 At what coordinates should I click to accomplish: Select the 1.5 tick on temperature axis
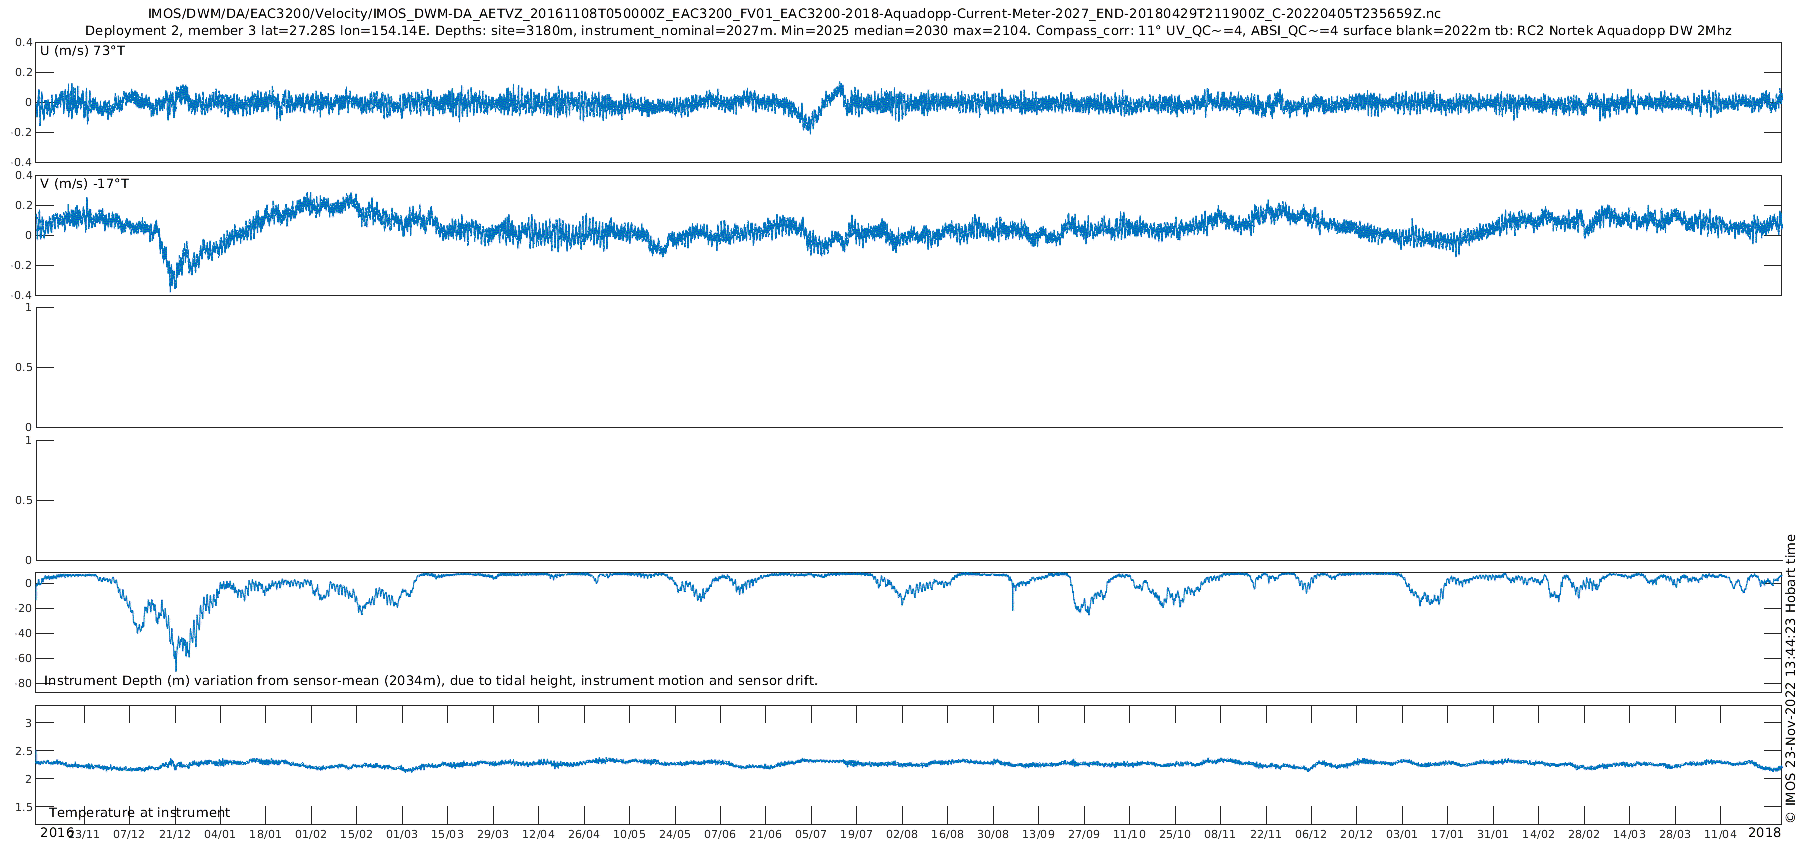24,807
